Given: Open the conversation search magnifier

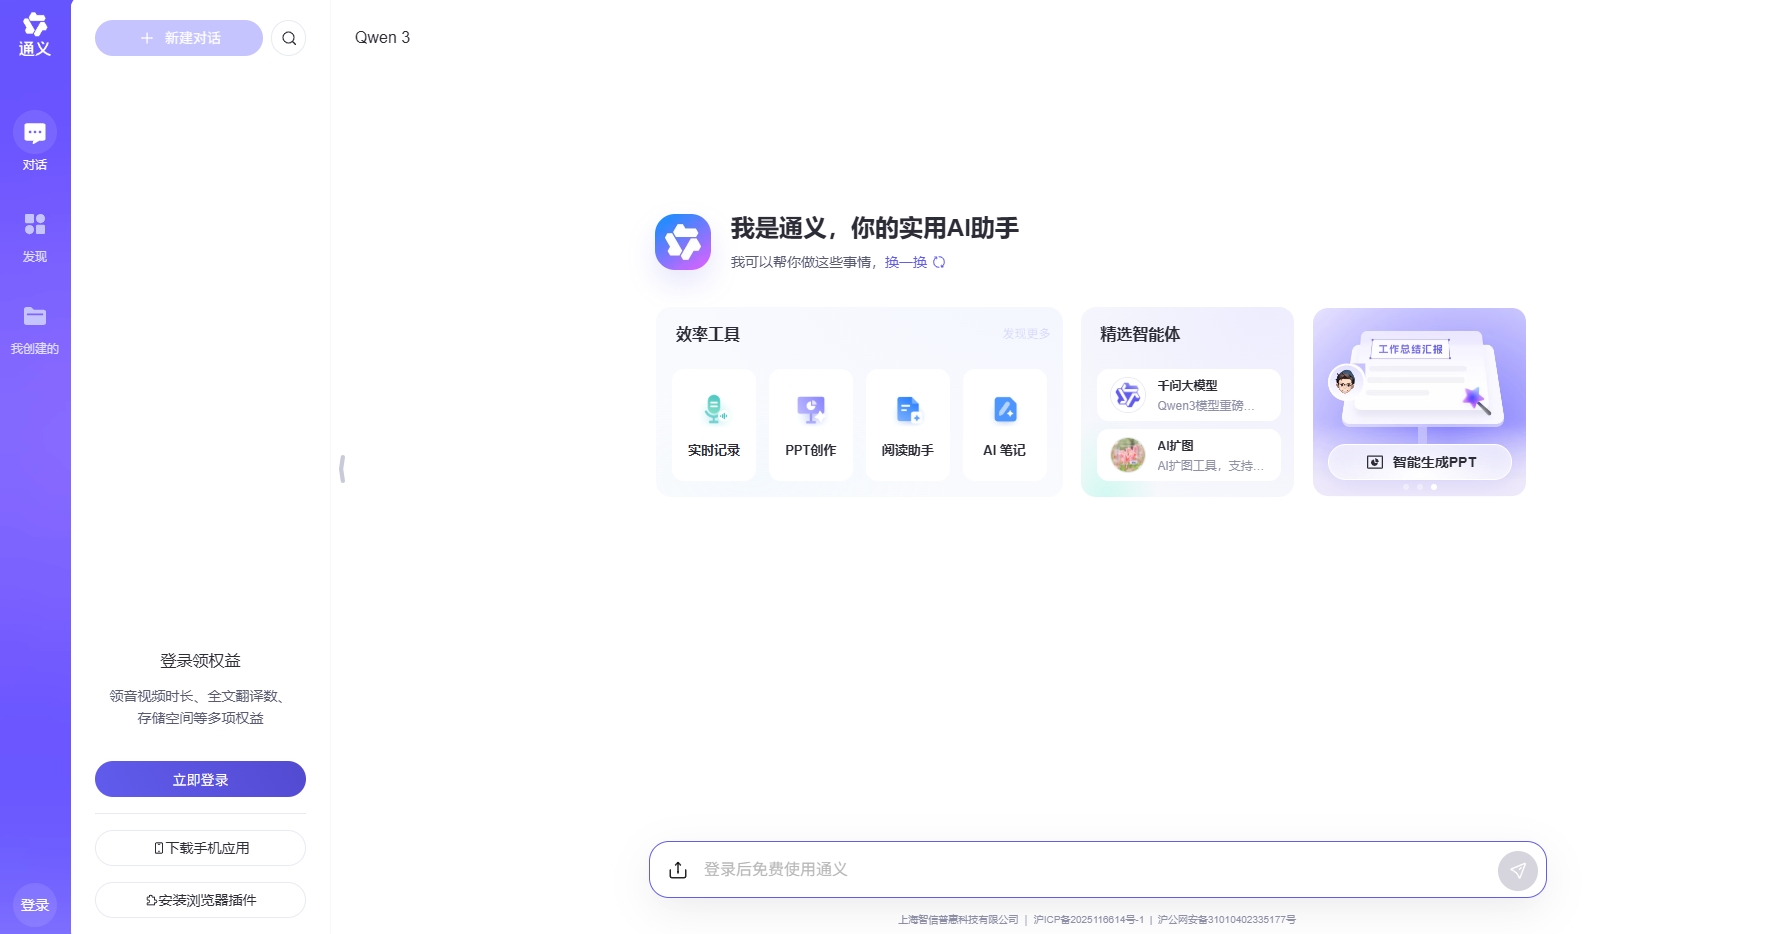Looking at the screenshot, I should (289, 38).
